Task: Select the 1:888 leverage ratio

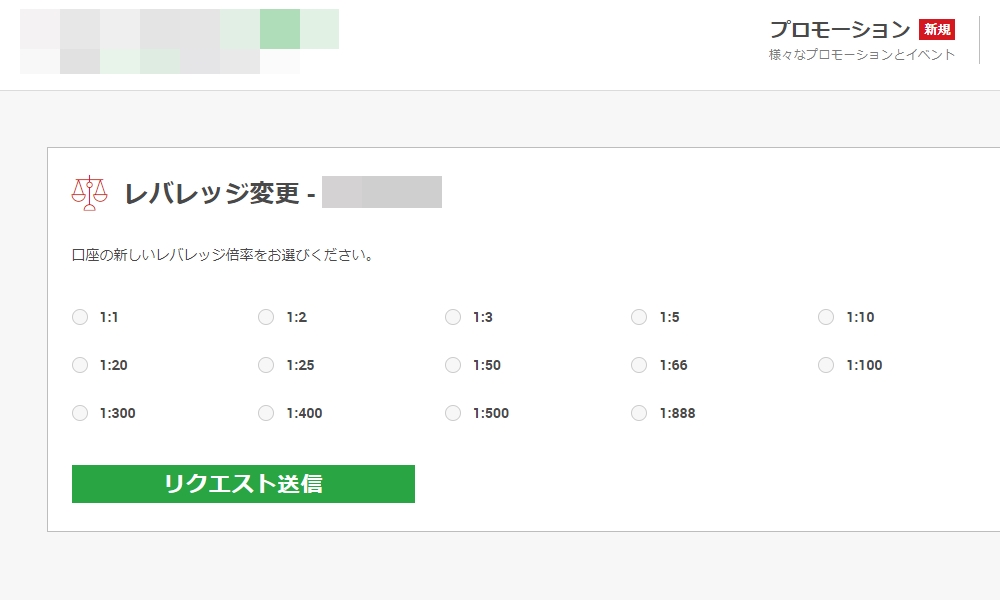Action: 639,413
